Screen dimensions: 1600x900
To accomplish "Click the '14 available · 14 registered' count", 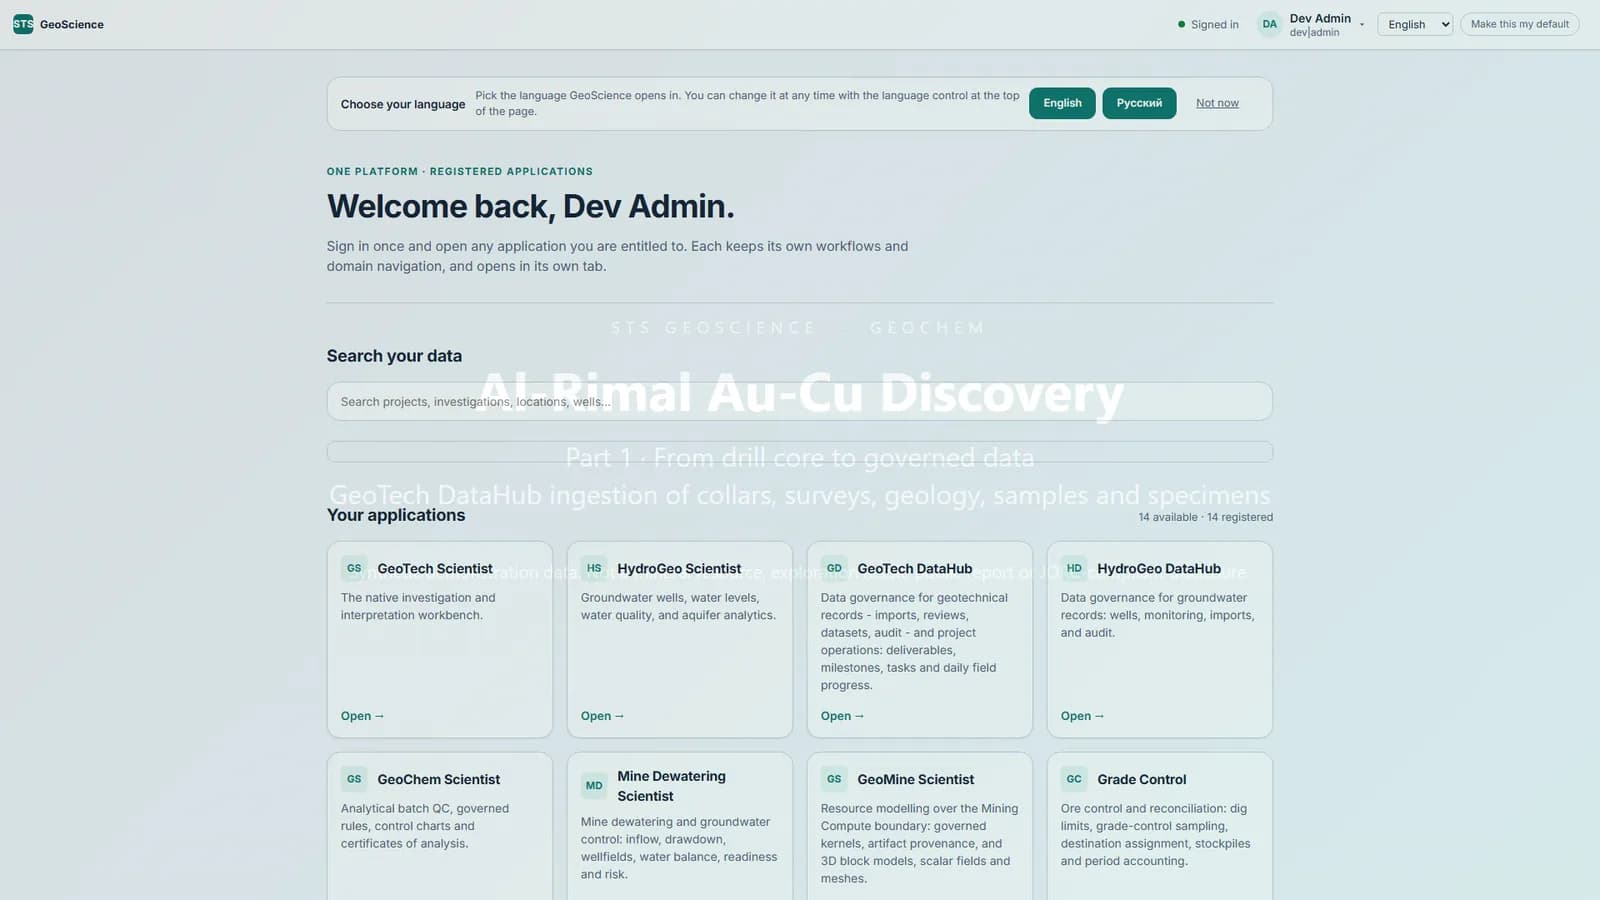I will tap(1205, 517).
